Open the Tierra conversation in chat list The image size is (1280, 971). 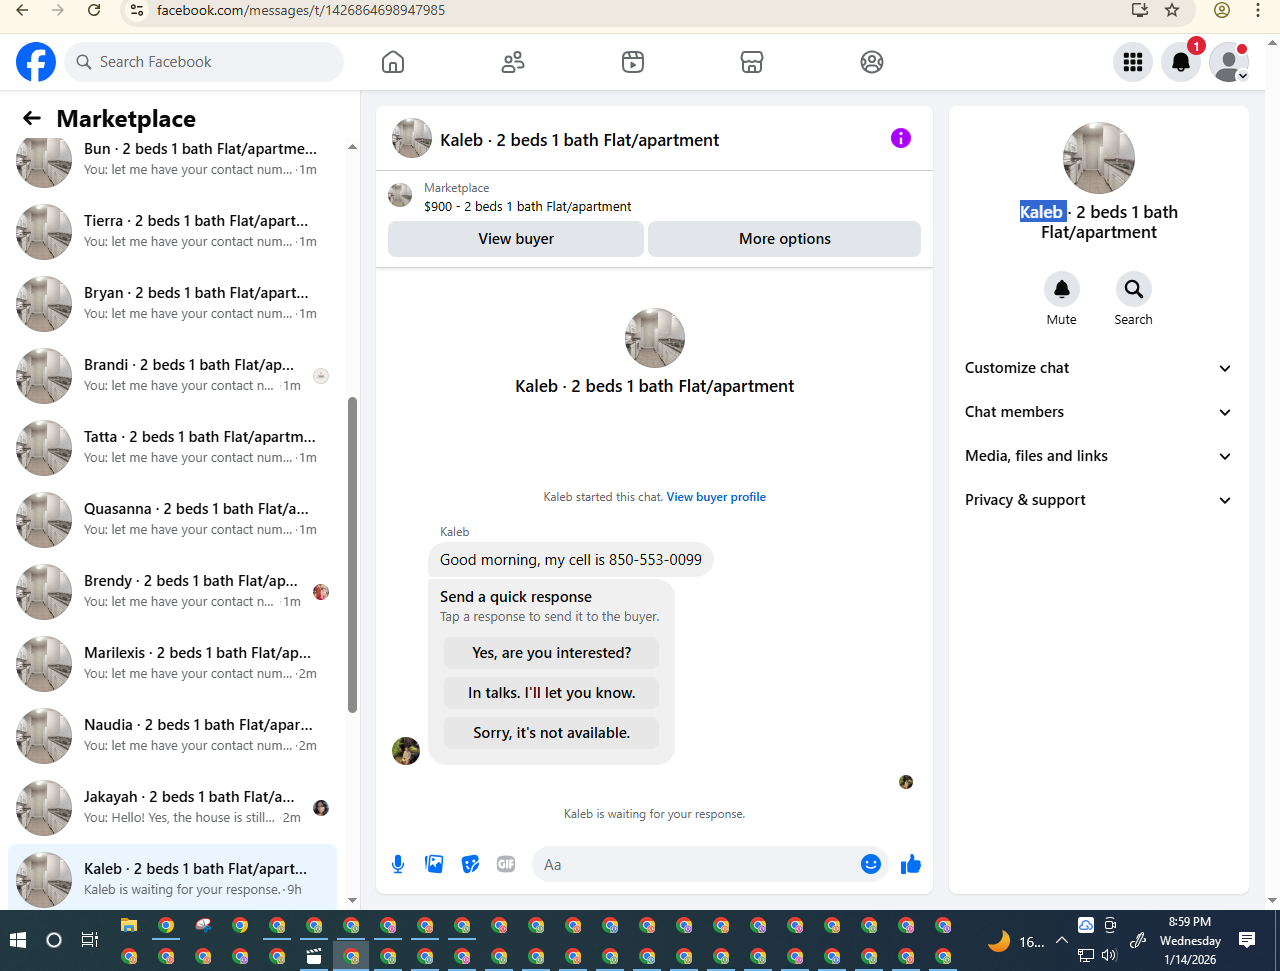point(172,231)
